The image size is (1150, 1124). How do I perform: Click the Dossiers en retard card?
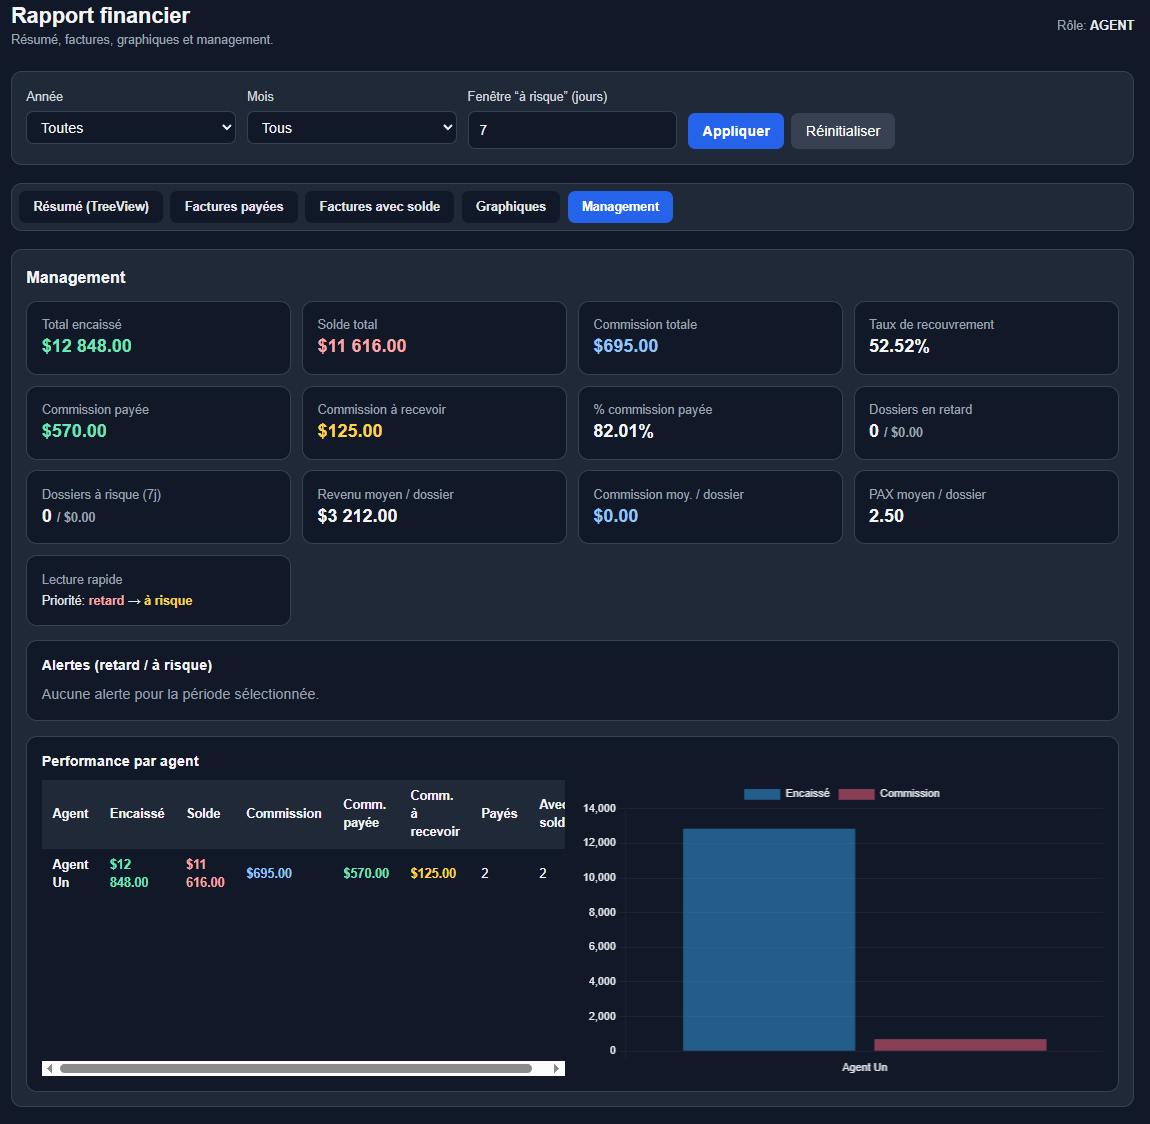coord(985,423)
